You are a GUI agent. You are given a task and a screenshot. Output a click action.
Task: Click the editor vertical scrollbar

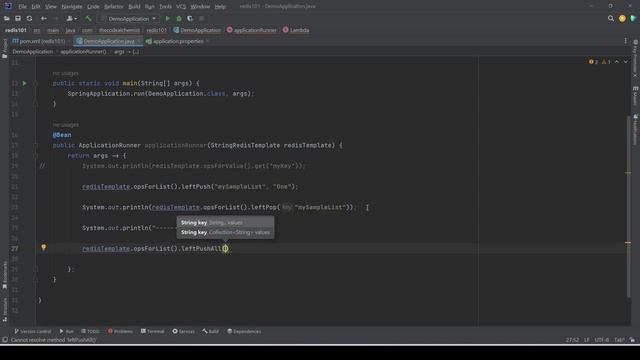[628, 207]
